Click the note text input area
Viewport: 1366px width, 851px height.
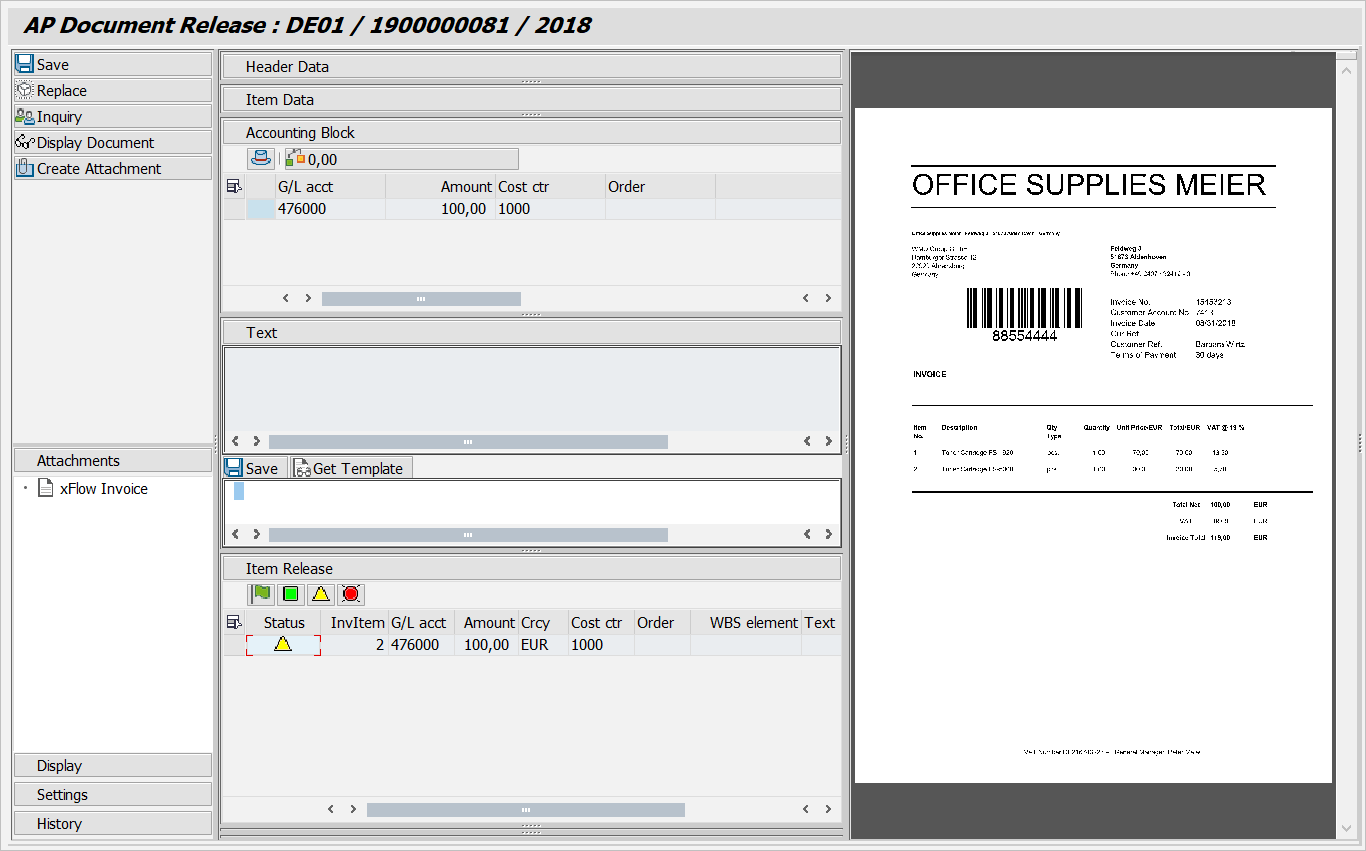tap(531, 500)
